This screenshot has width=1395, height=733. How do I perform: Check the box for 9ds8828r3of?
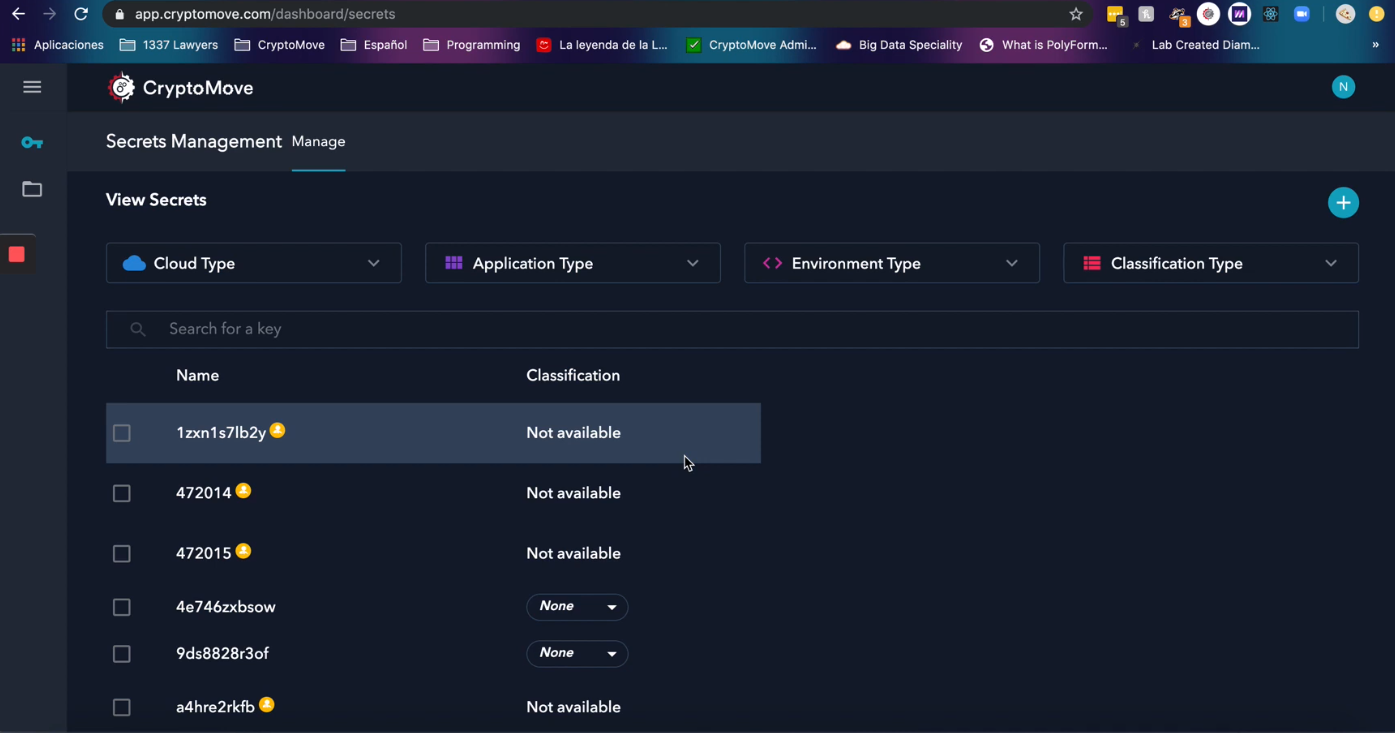pos(122,654)
